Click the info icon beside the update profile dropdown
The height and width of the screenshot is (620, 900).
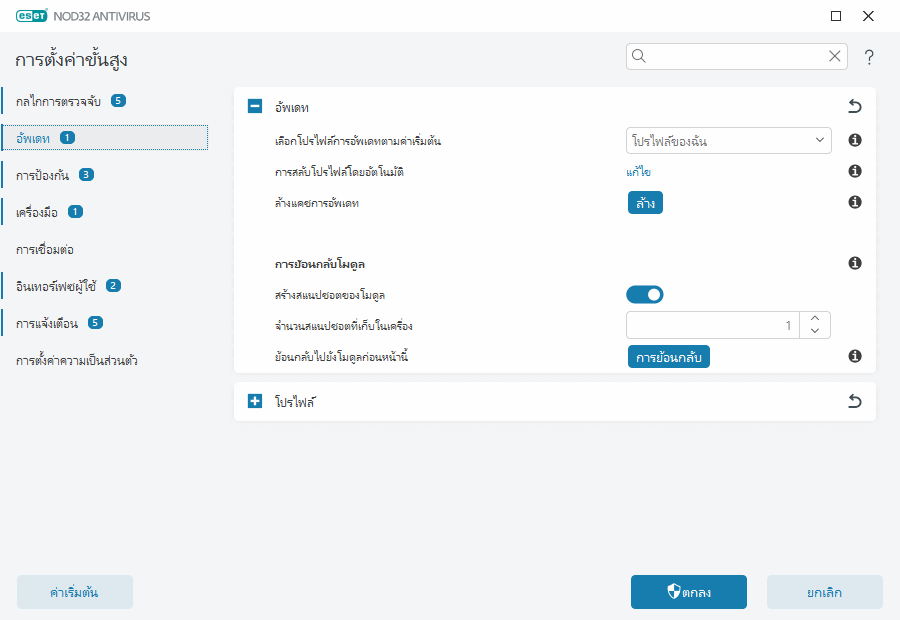point(854,141)
